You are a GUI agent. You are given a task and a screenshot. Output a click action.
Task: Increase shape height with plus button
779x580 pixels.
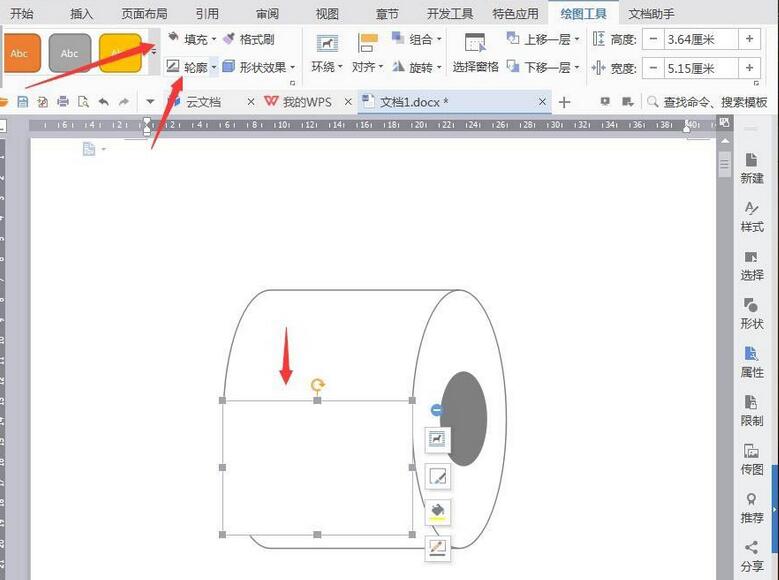[x=749, y=39]
